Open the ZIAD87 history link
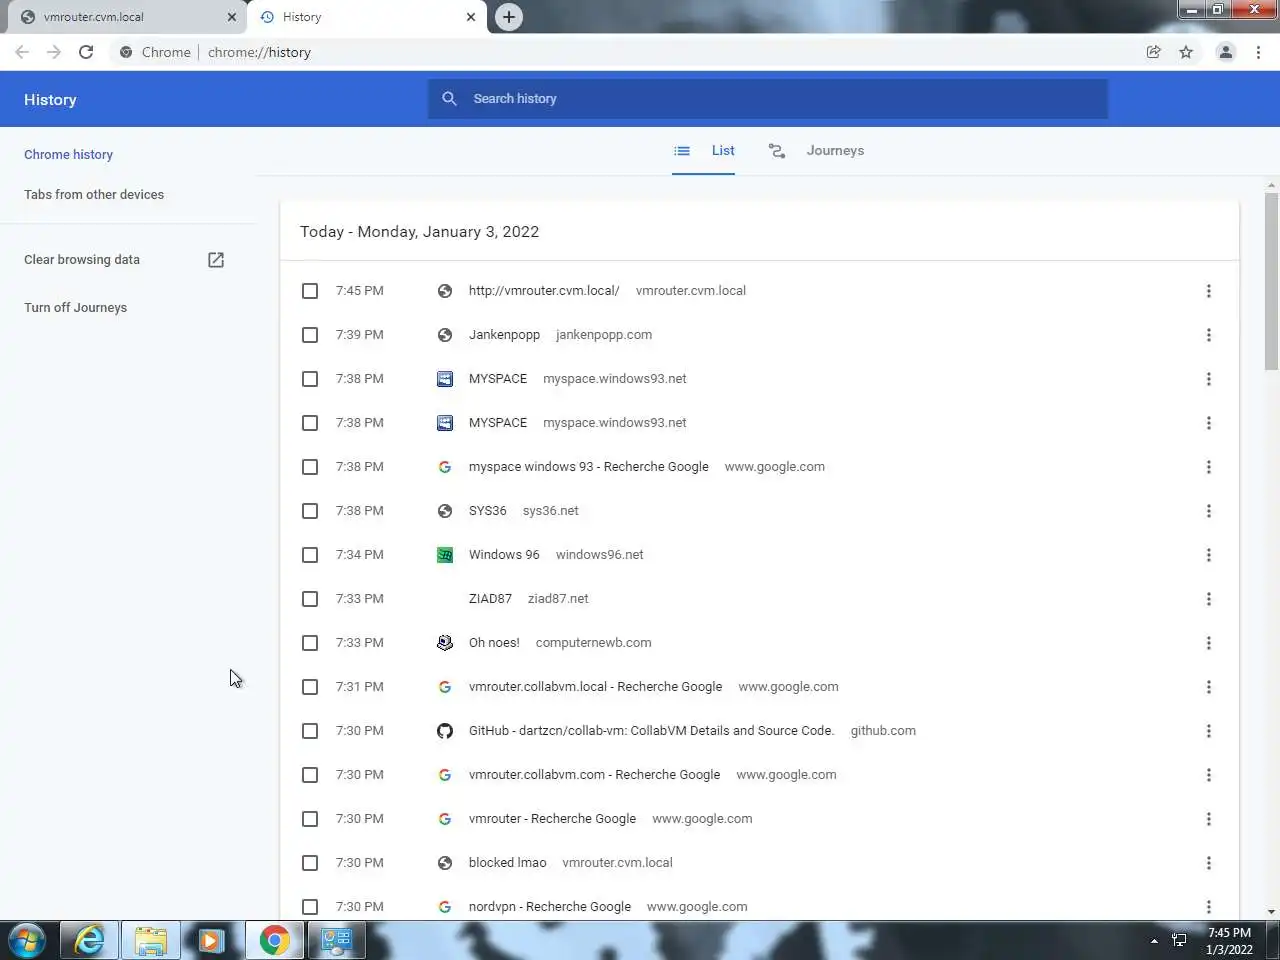Image resolution: width=1280 pixels, height=960 pixels. (x=490, y=599)
